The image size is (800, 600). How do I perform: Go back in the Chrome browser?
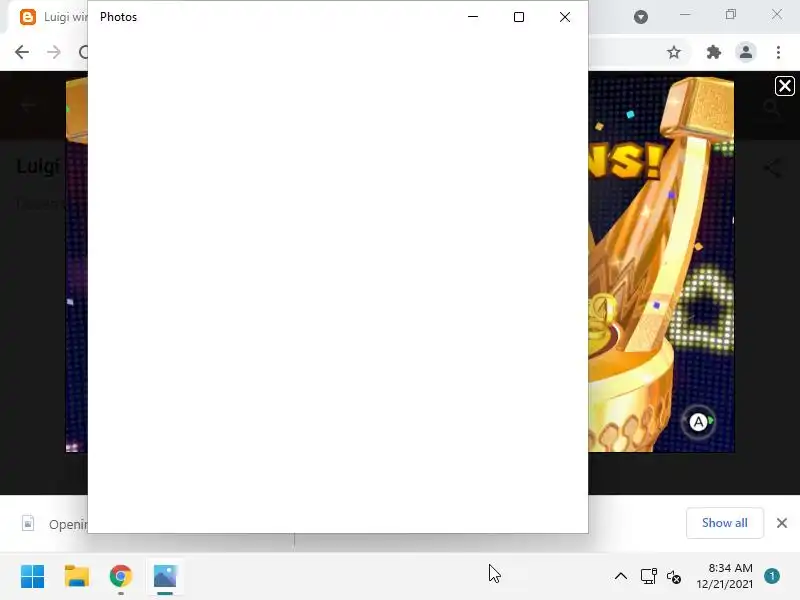pyautogui.click(x=22, y=52)
